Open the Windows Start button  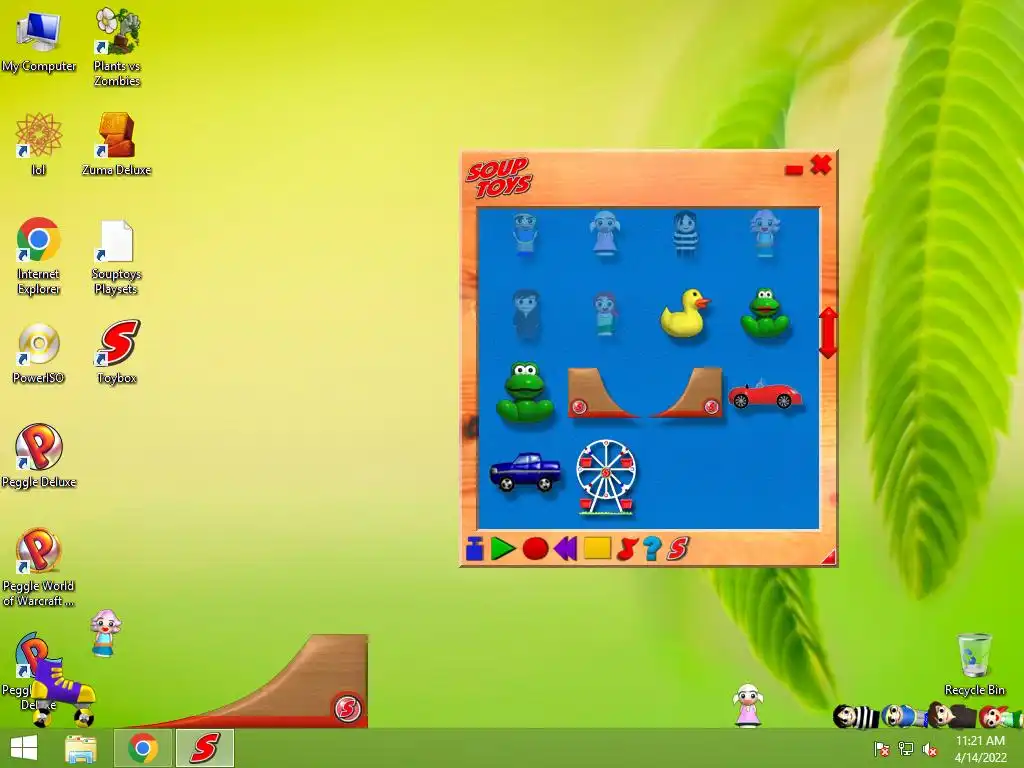point(24,748)
